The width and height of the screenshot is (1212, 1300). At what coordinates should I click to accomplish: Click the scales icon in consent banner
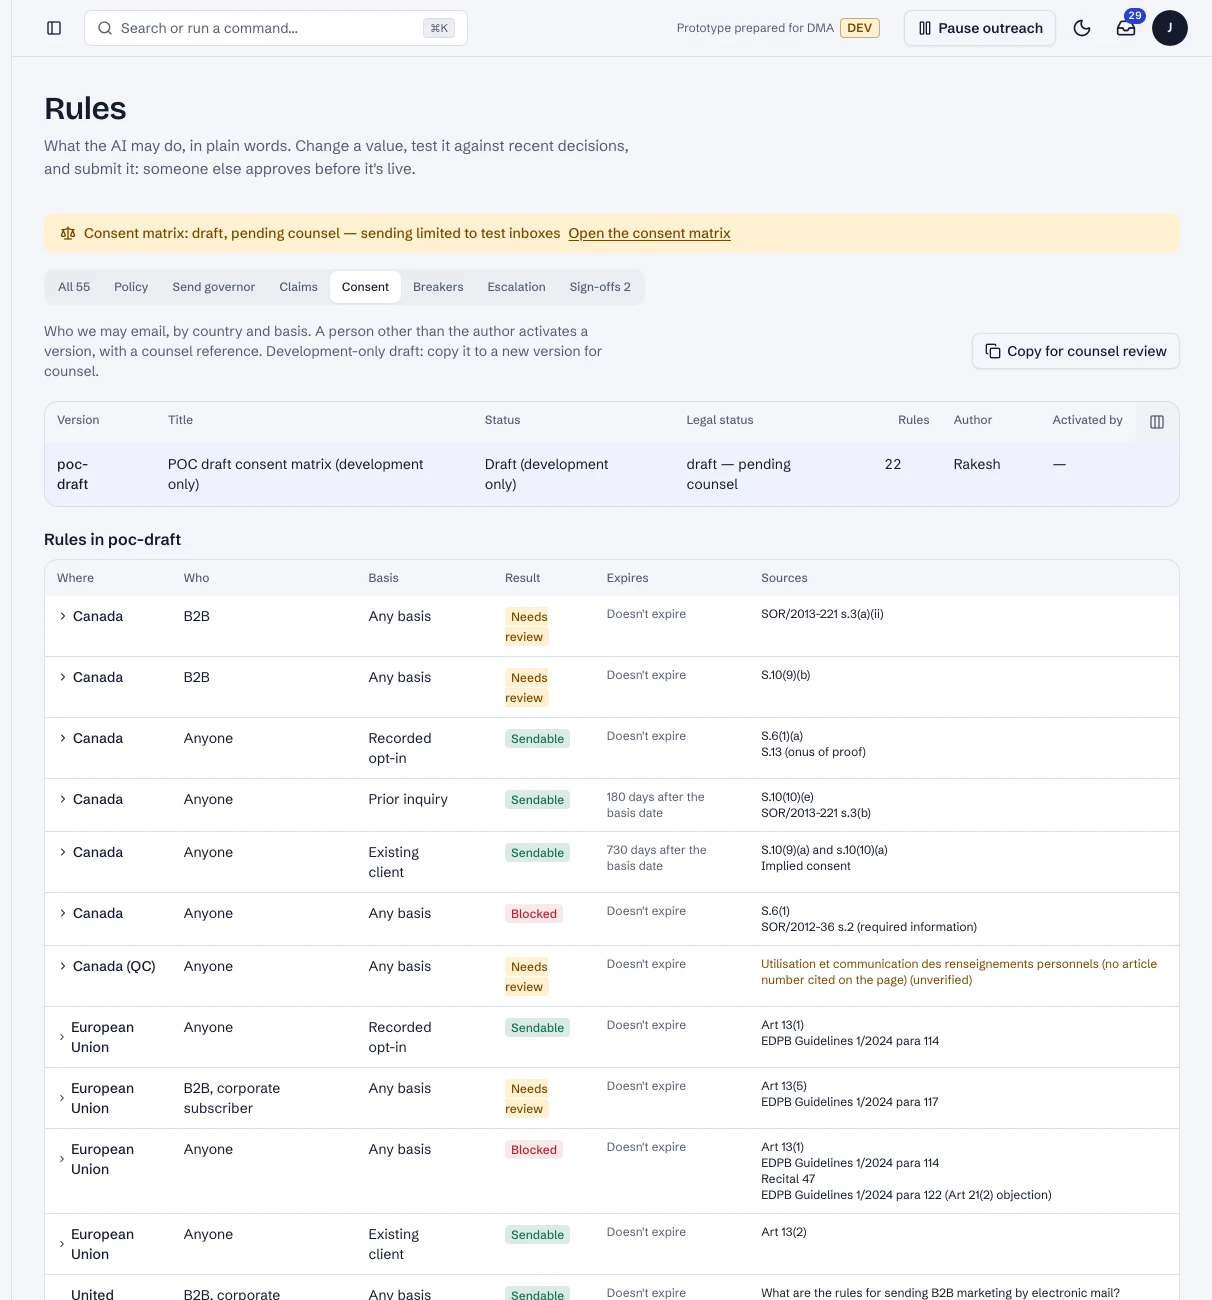(x=68, y=233)
